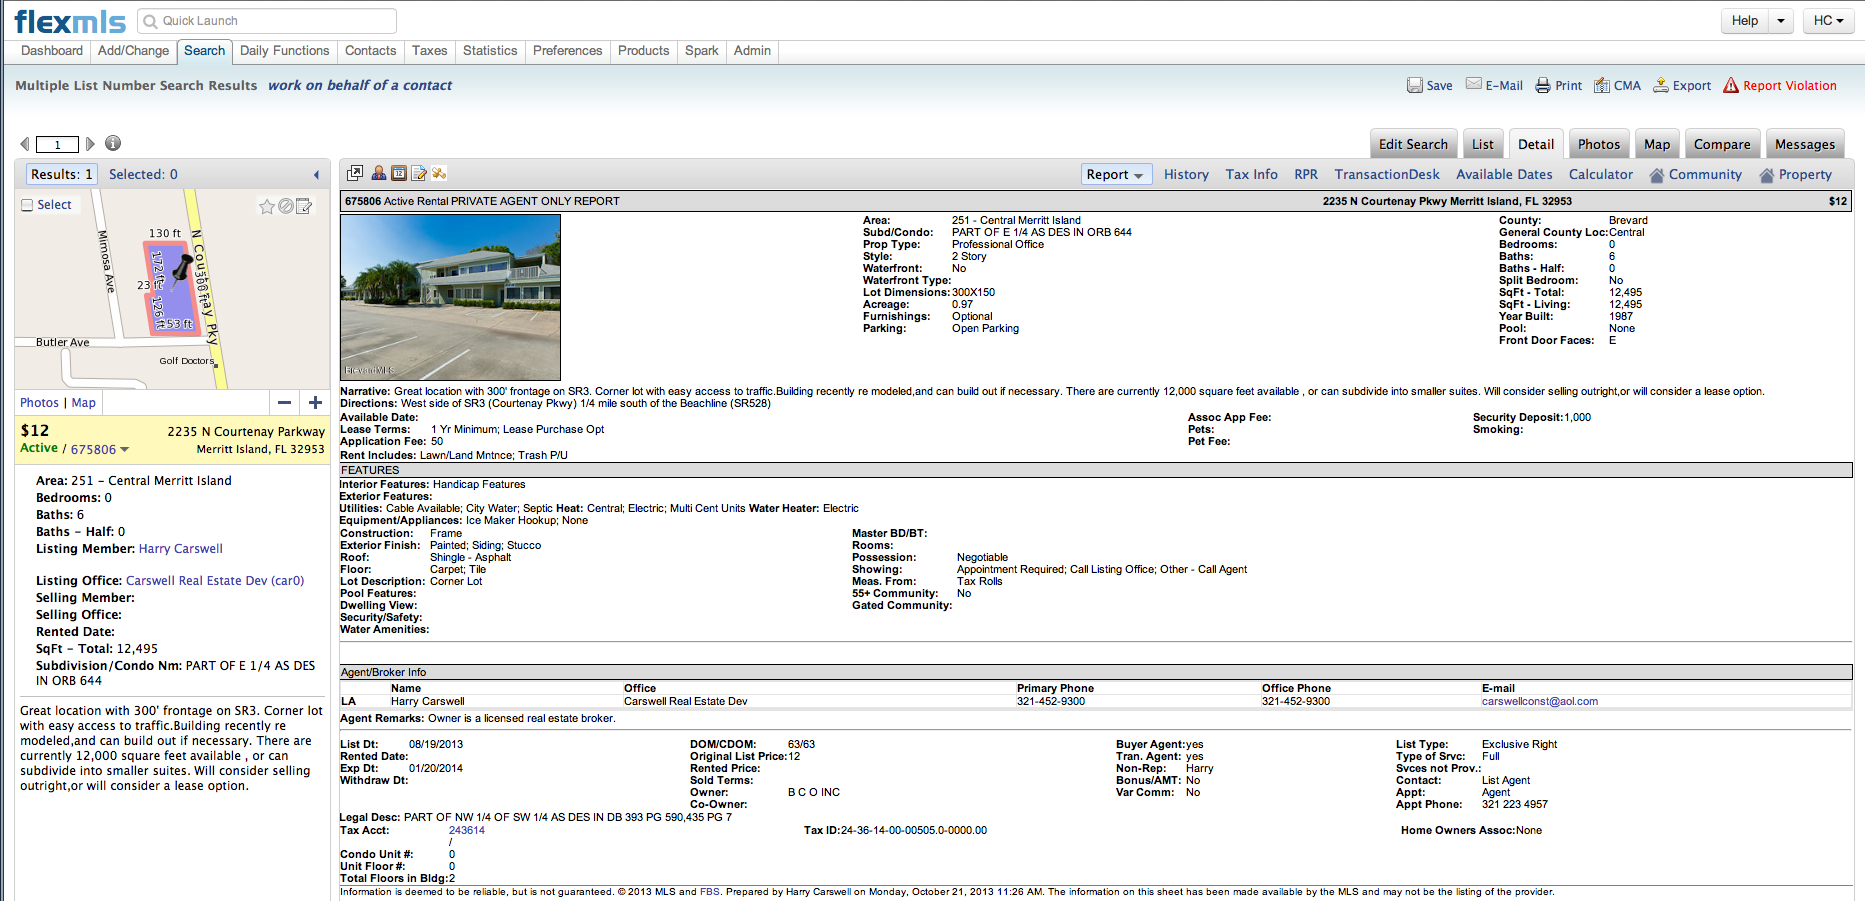Image resolution: width=1865 pixels, height=901 pixels.
Task: Collapse the results panel with left arrow
Action: click(x=317, y=175)
